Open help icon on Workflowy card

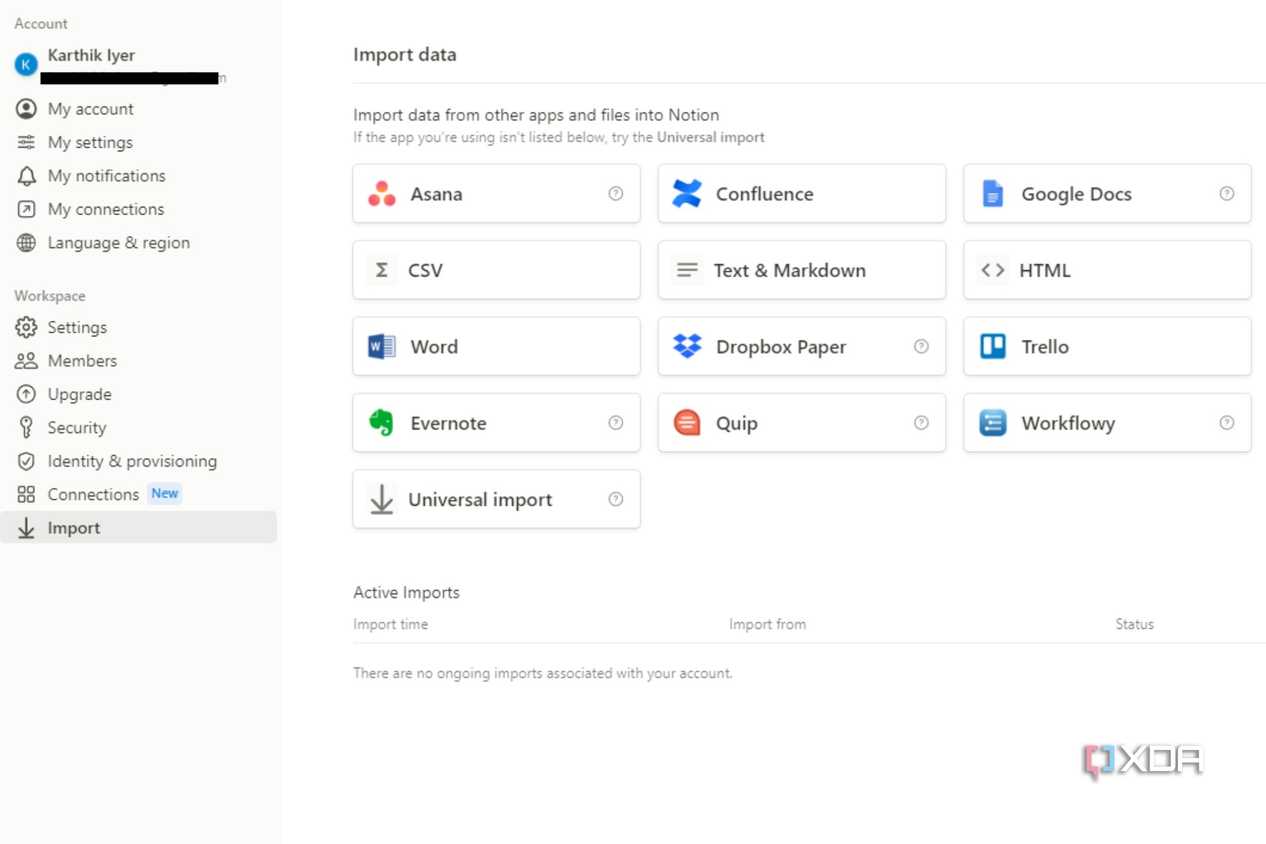[1227, 423]
